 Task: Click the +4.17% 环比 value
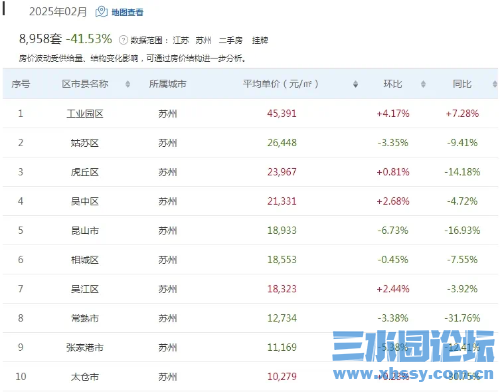click(393, 114)
